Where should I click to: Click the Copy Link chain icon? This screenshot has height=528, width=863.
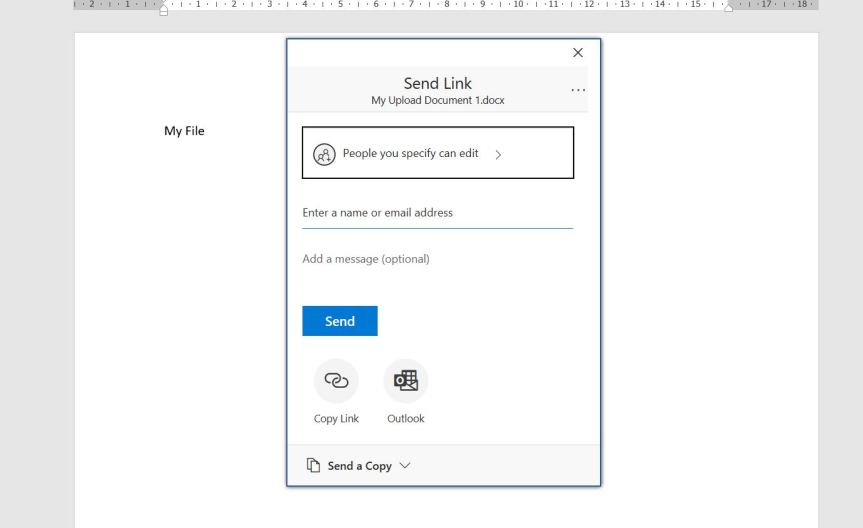click(336, 381)
